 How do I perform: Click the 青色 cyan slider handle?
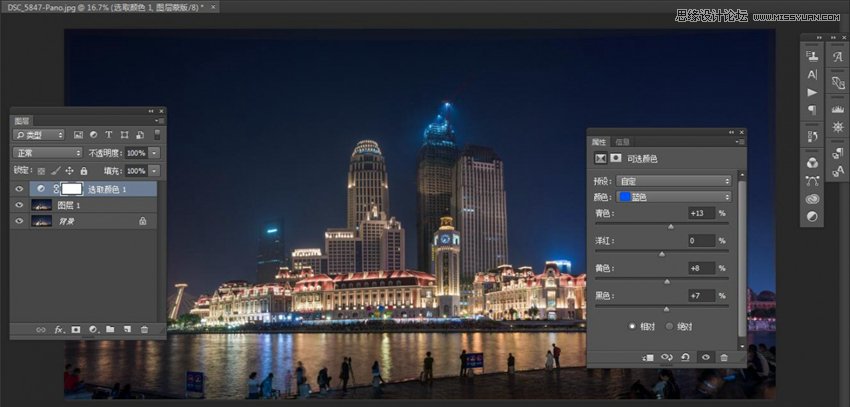tap(671, 227)
